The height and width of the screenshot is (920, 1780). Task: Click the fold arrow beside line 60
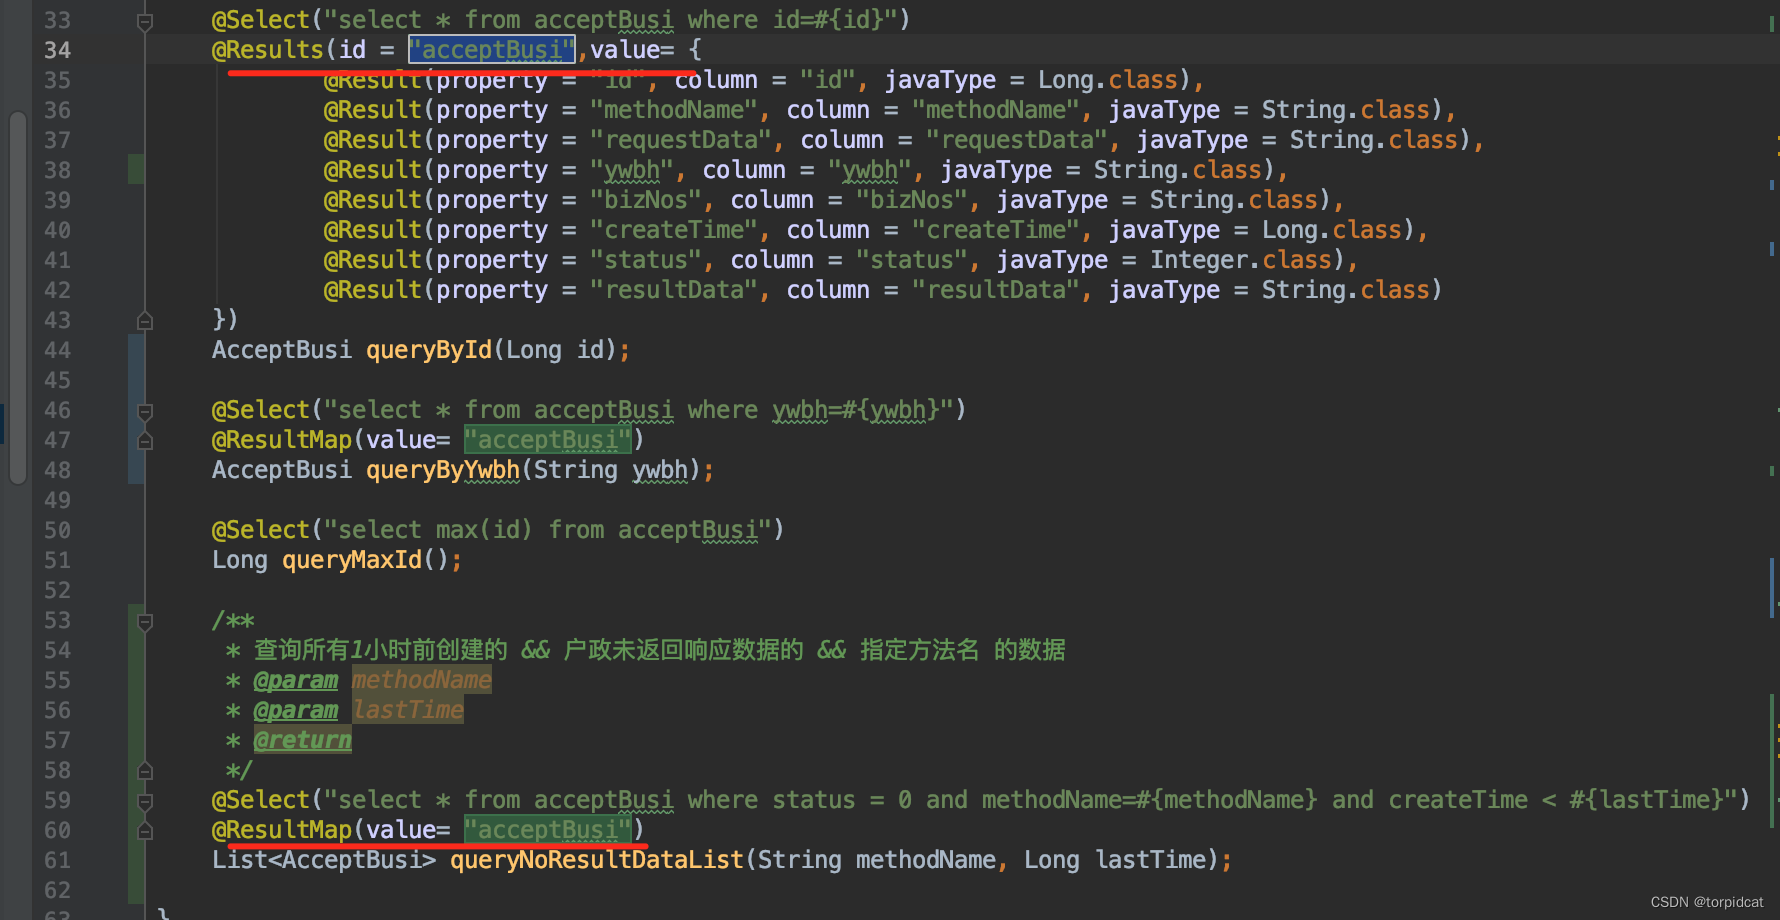145,830
